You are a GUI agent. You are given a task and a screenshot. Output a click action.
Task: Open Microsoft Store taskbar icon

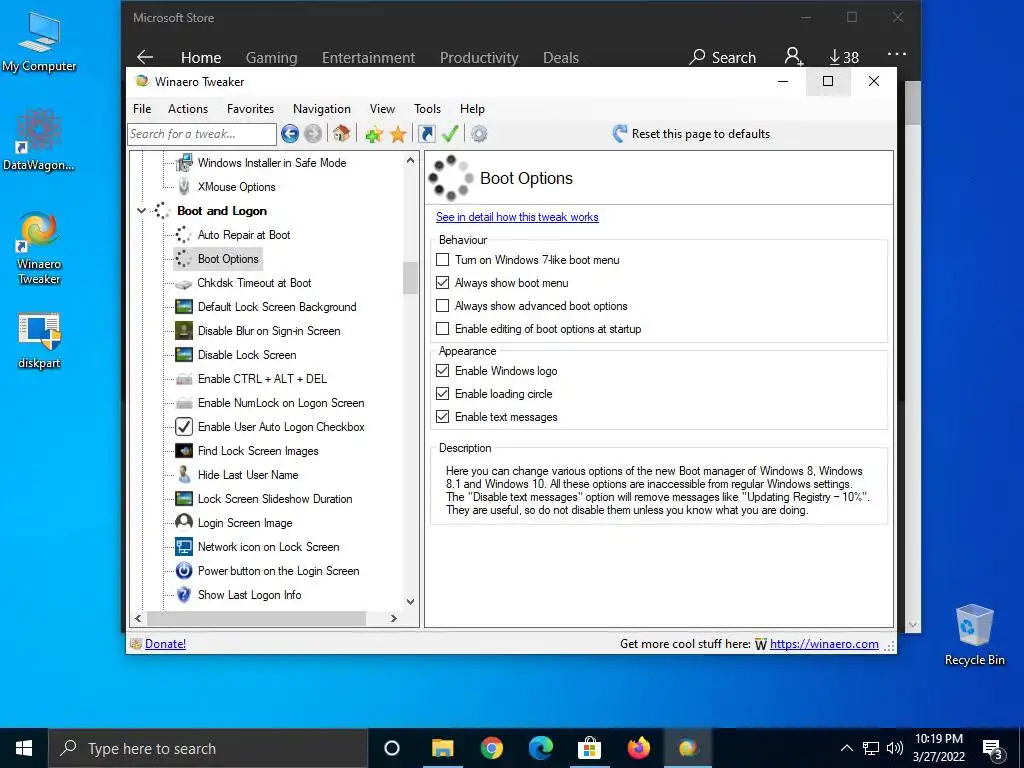pyautogui.click(x=589, y=748)
